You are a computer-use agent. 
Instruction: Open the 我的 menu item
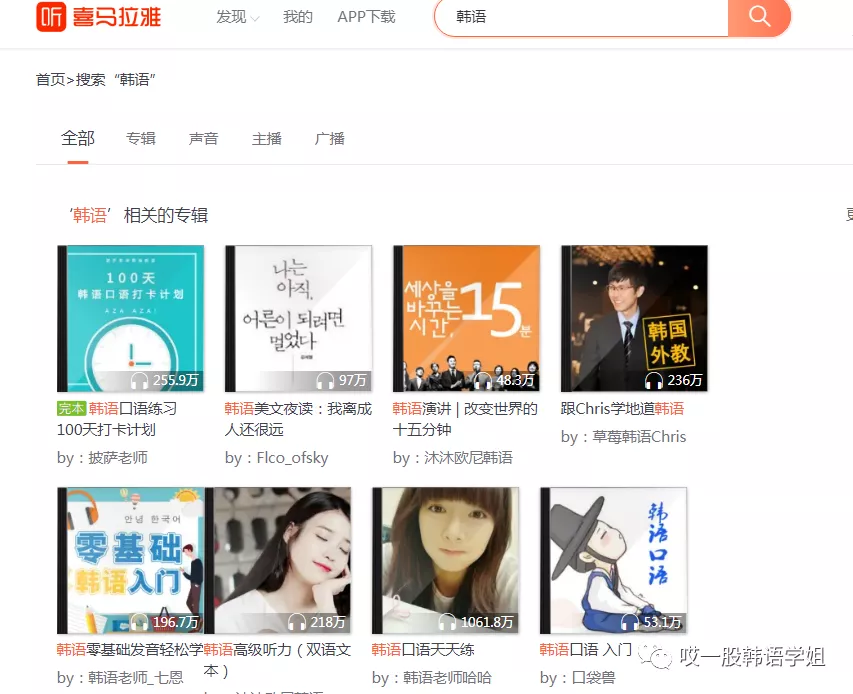point(298,17)
